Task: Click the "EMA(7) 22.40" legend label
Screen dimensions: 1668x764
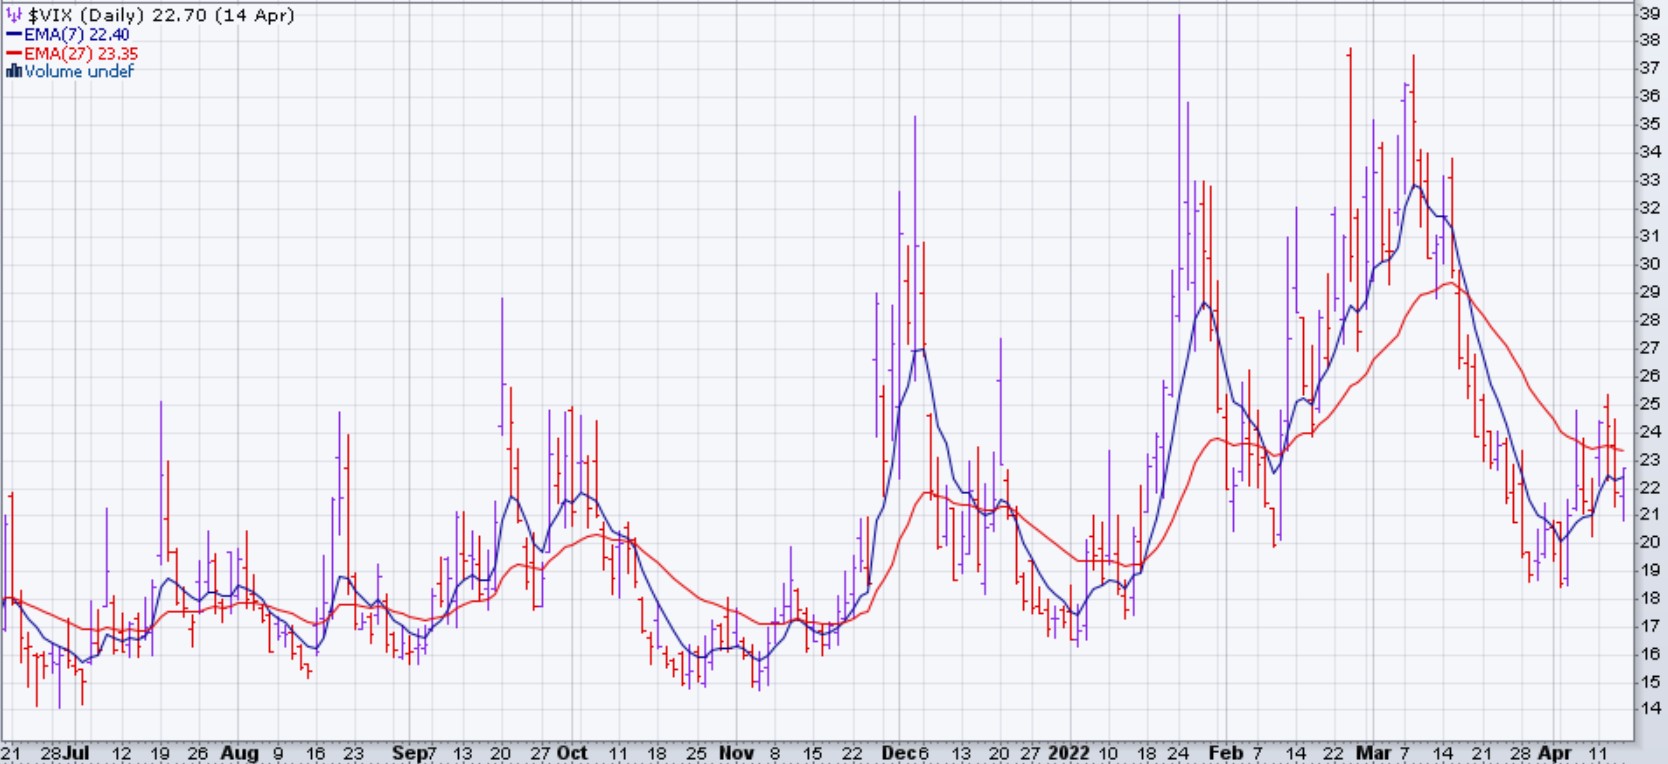Action: click(77, 34)
